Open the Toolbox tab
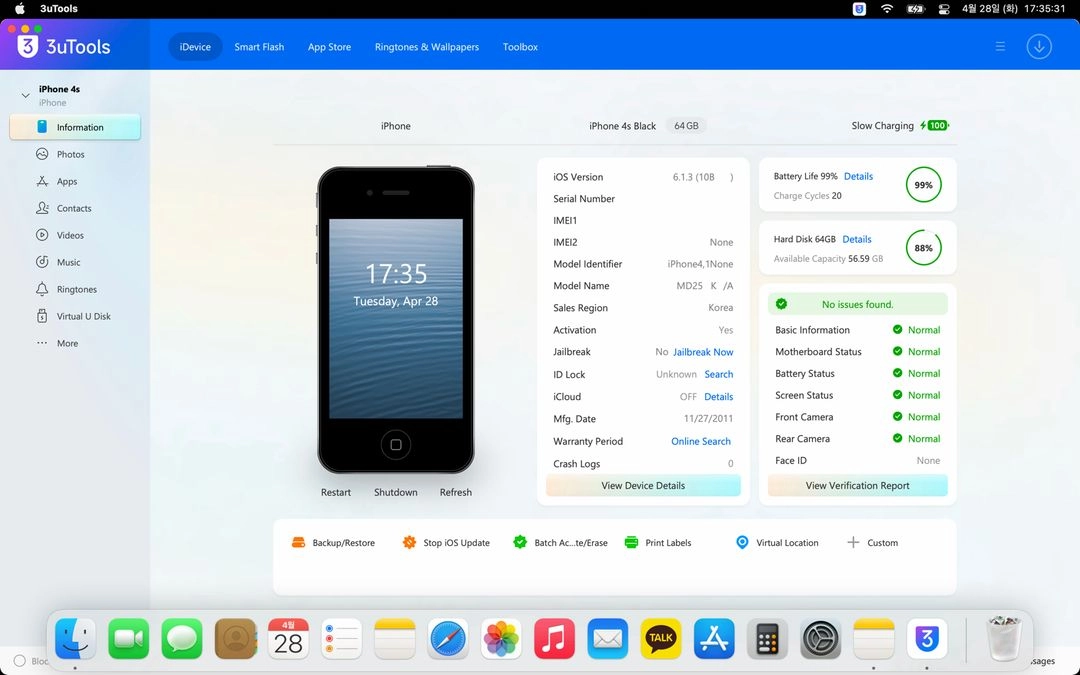This screenshot has height=675, width=1080. pos(520,47)
